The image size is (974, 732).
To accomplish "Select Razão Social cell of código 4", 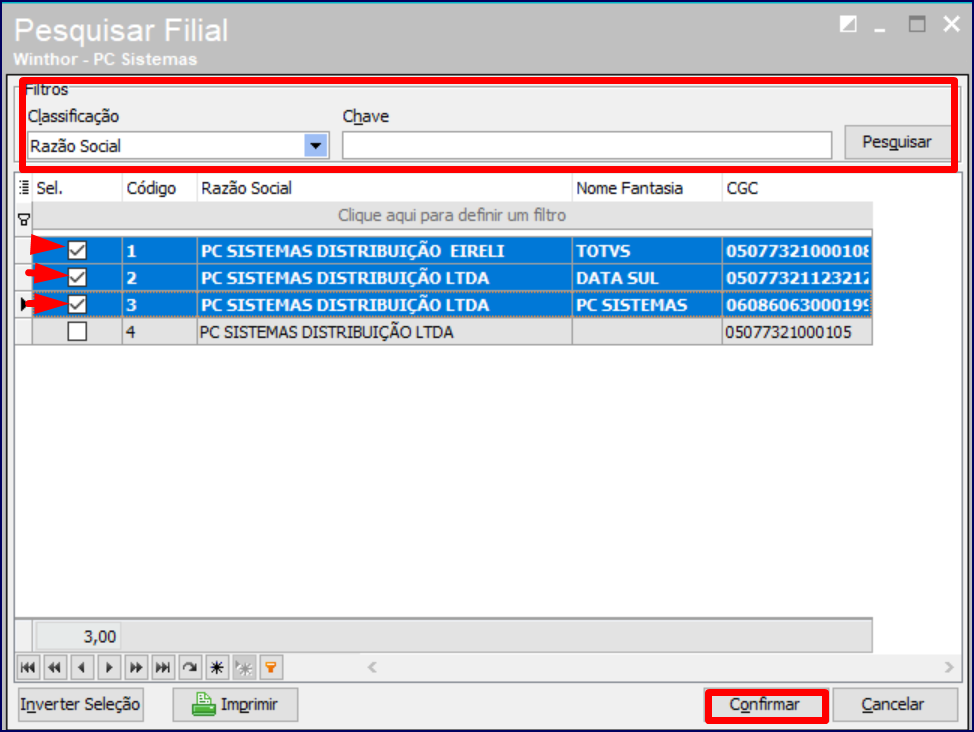I will (384, 332).
